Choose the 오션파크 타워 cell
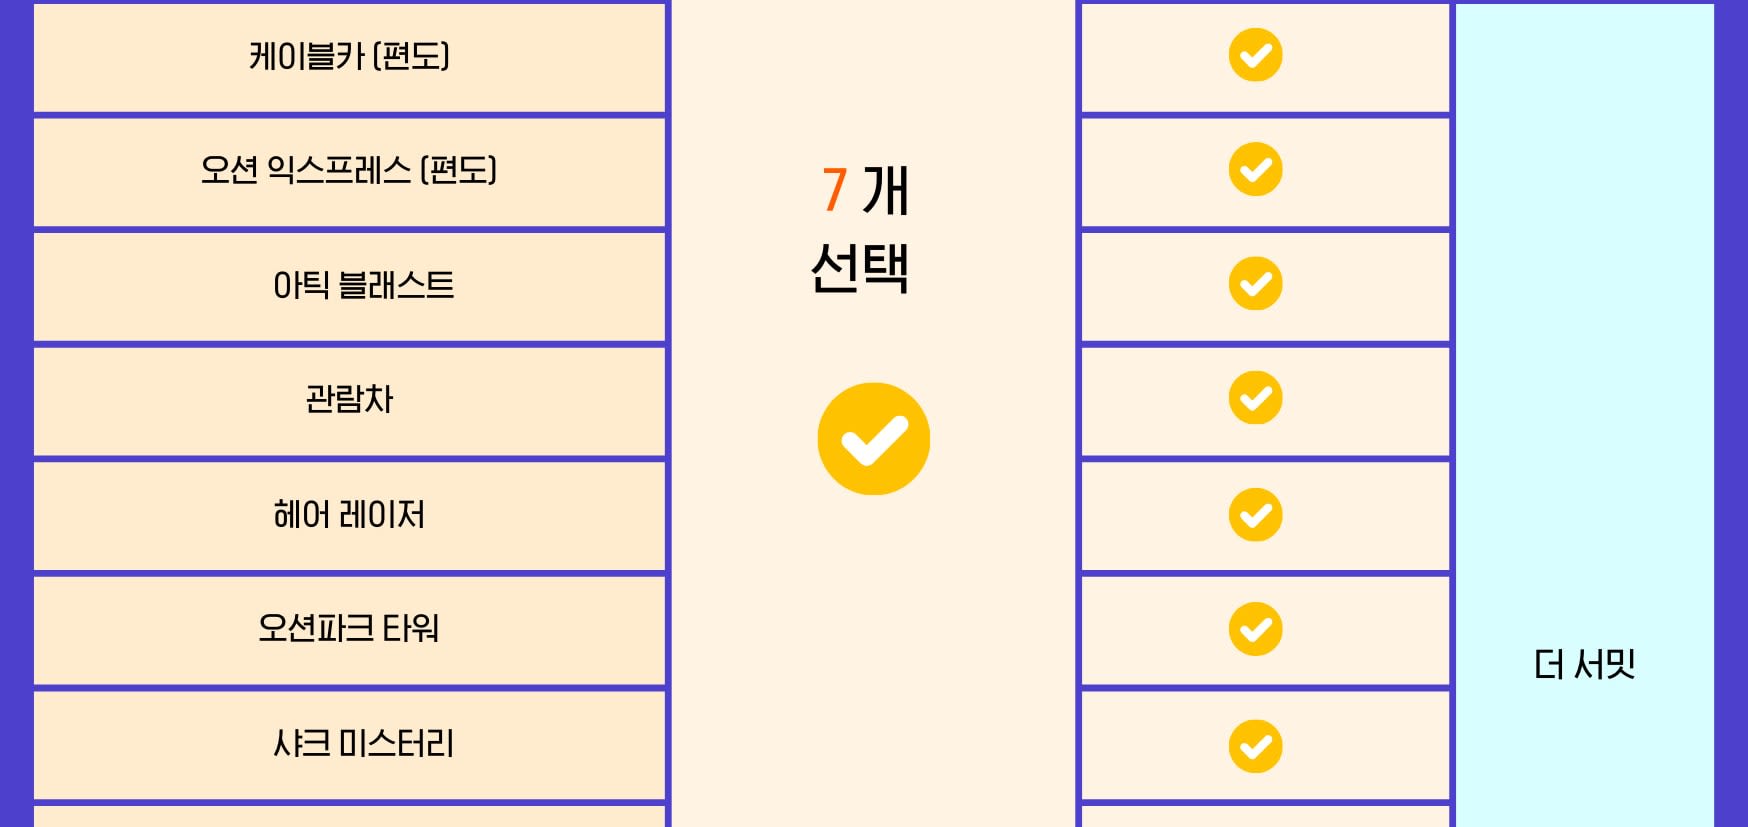The height and width of the screenshot is (827, 1748). (349, 630)
